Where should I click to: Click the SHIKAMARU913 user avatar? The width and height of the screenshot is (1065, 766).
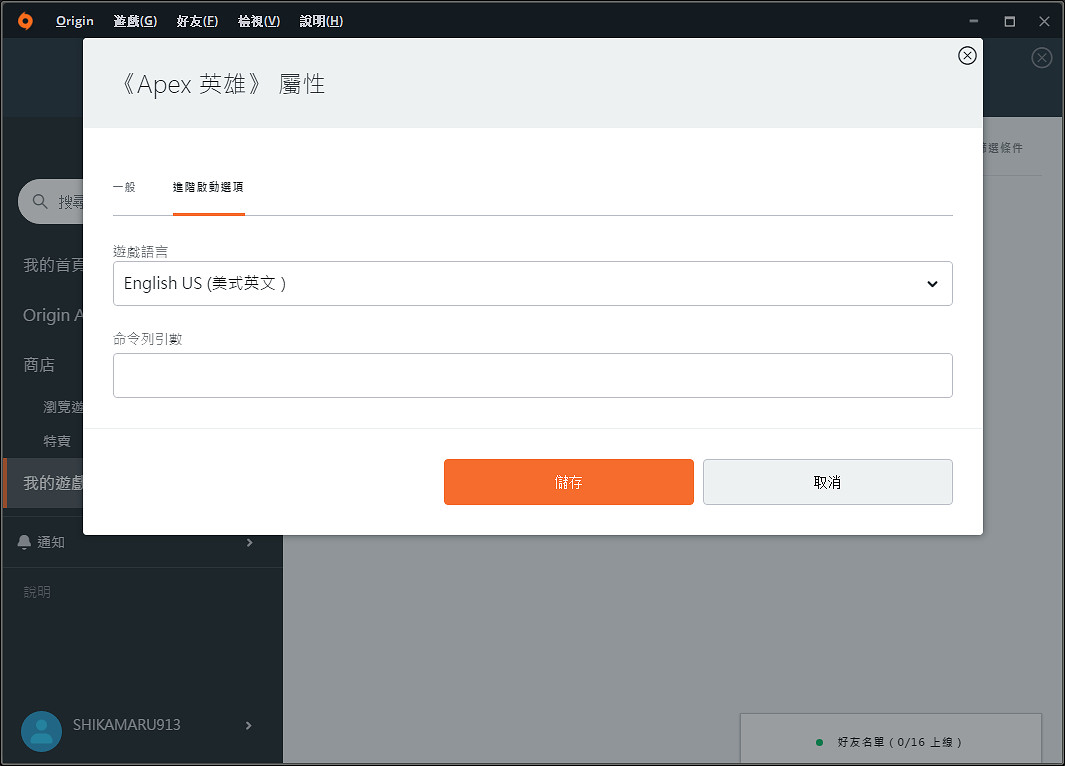pyautogui.click(x=41, y=731)
